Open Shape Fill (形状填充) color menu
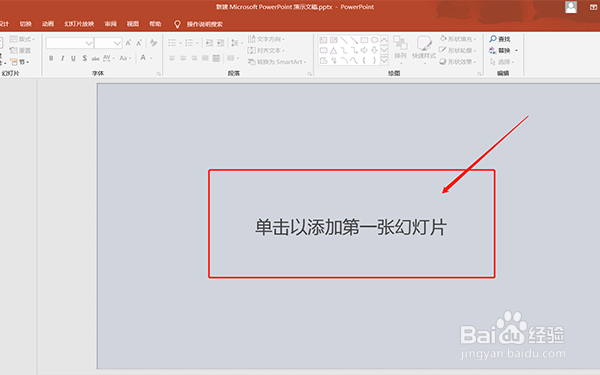 click(458, 39)
